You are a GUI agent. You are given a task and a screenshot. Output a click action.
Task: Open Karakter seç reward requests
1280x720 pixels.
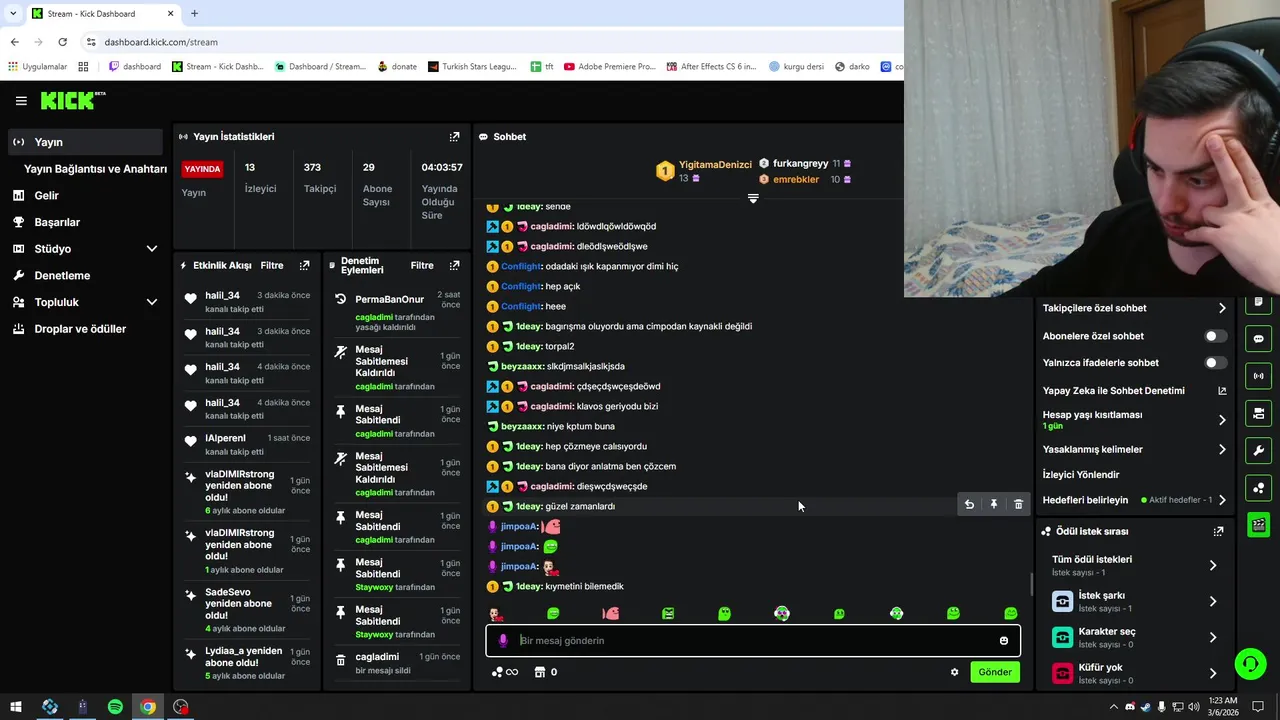tap(1134, 637)
